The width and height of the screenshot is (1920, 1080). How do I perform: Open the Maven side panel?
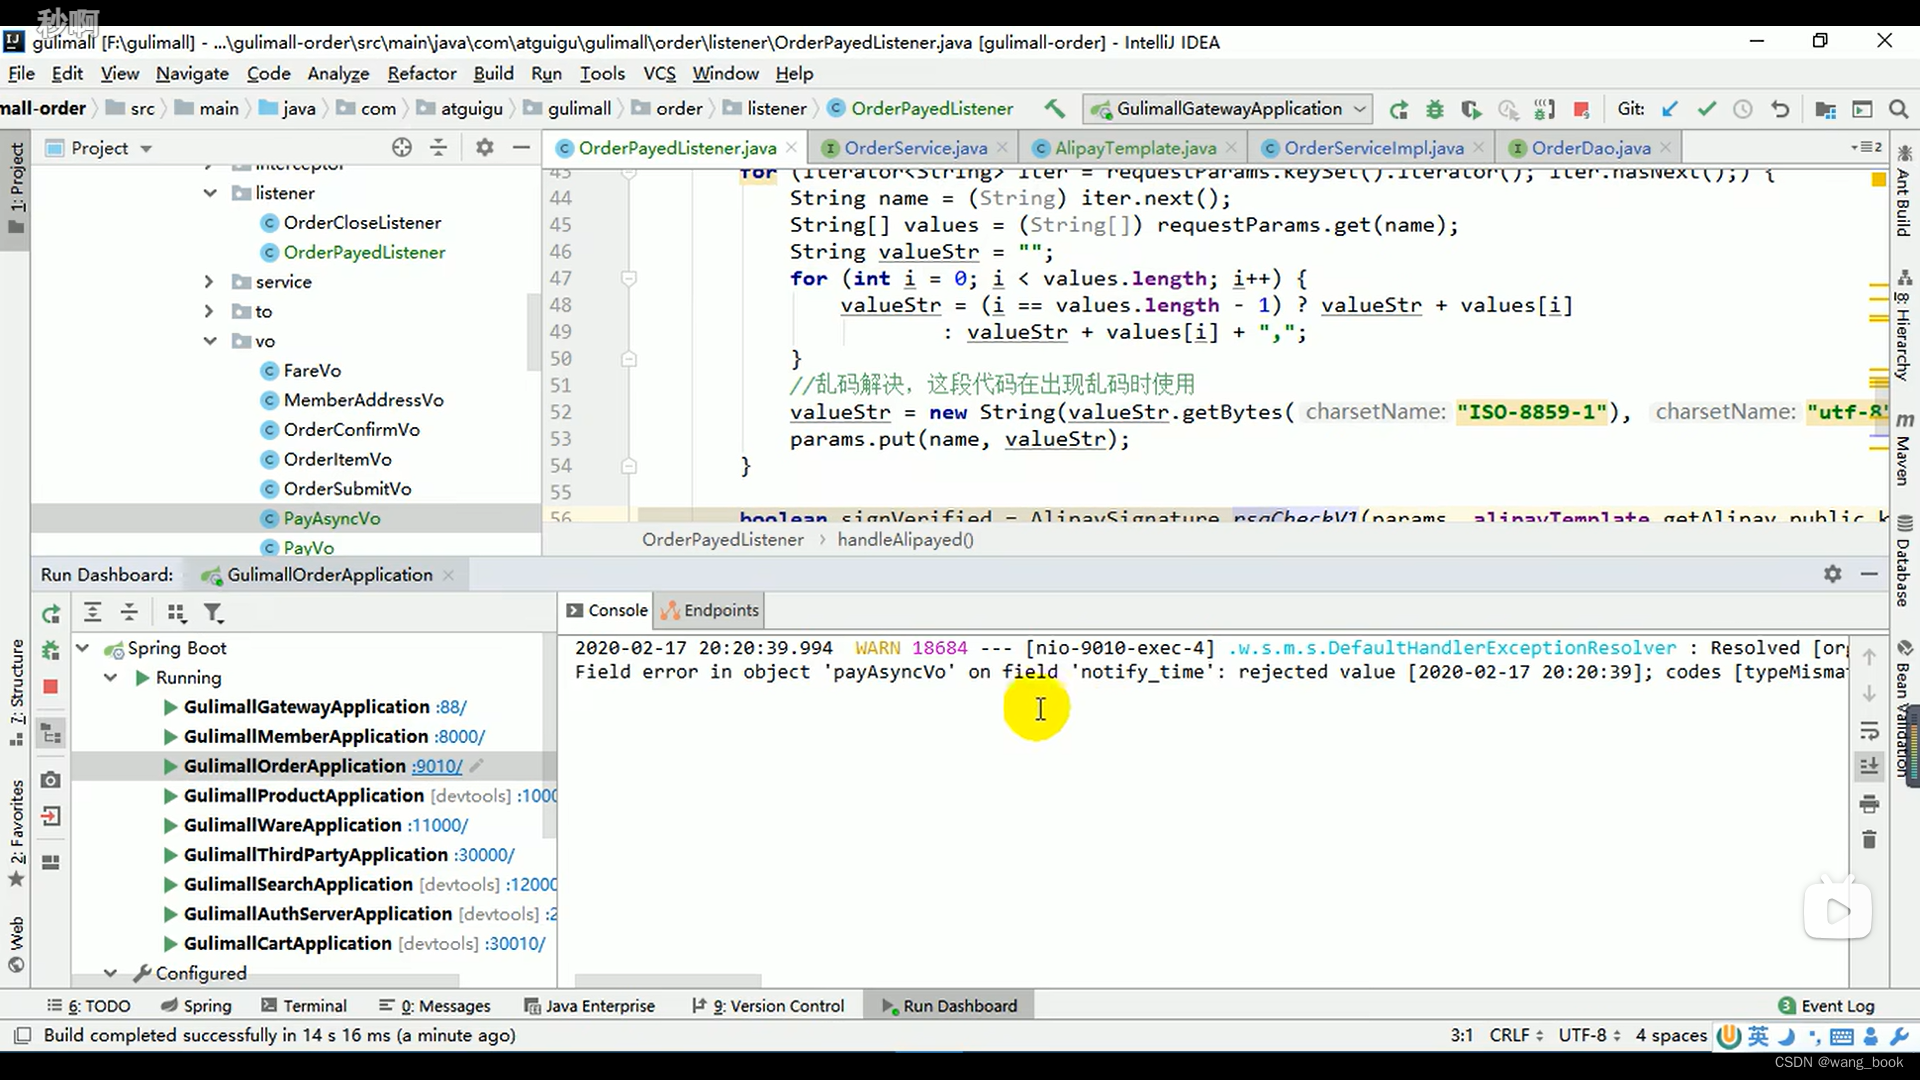[1904, 448]
